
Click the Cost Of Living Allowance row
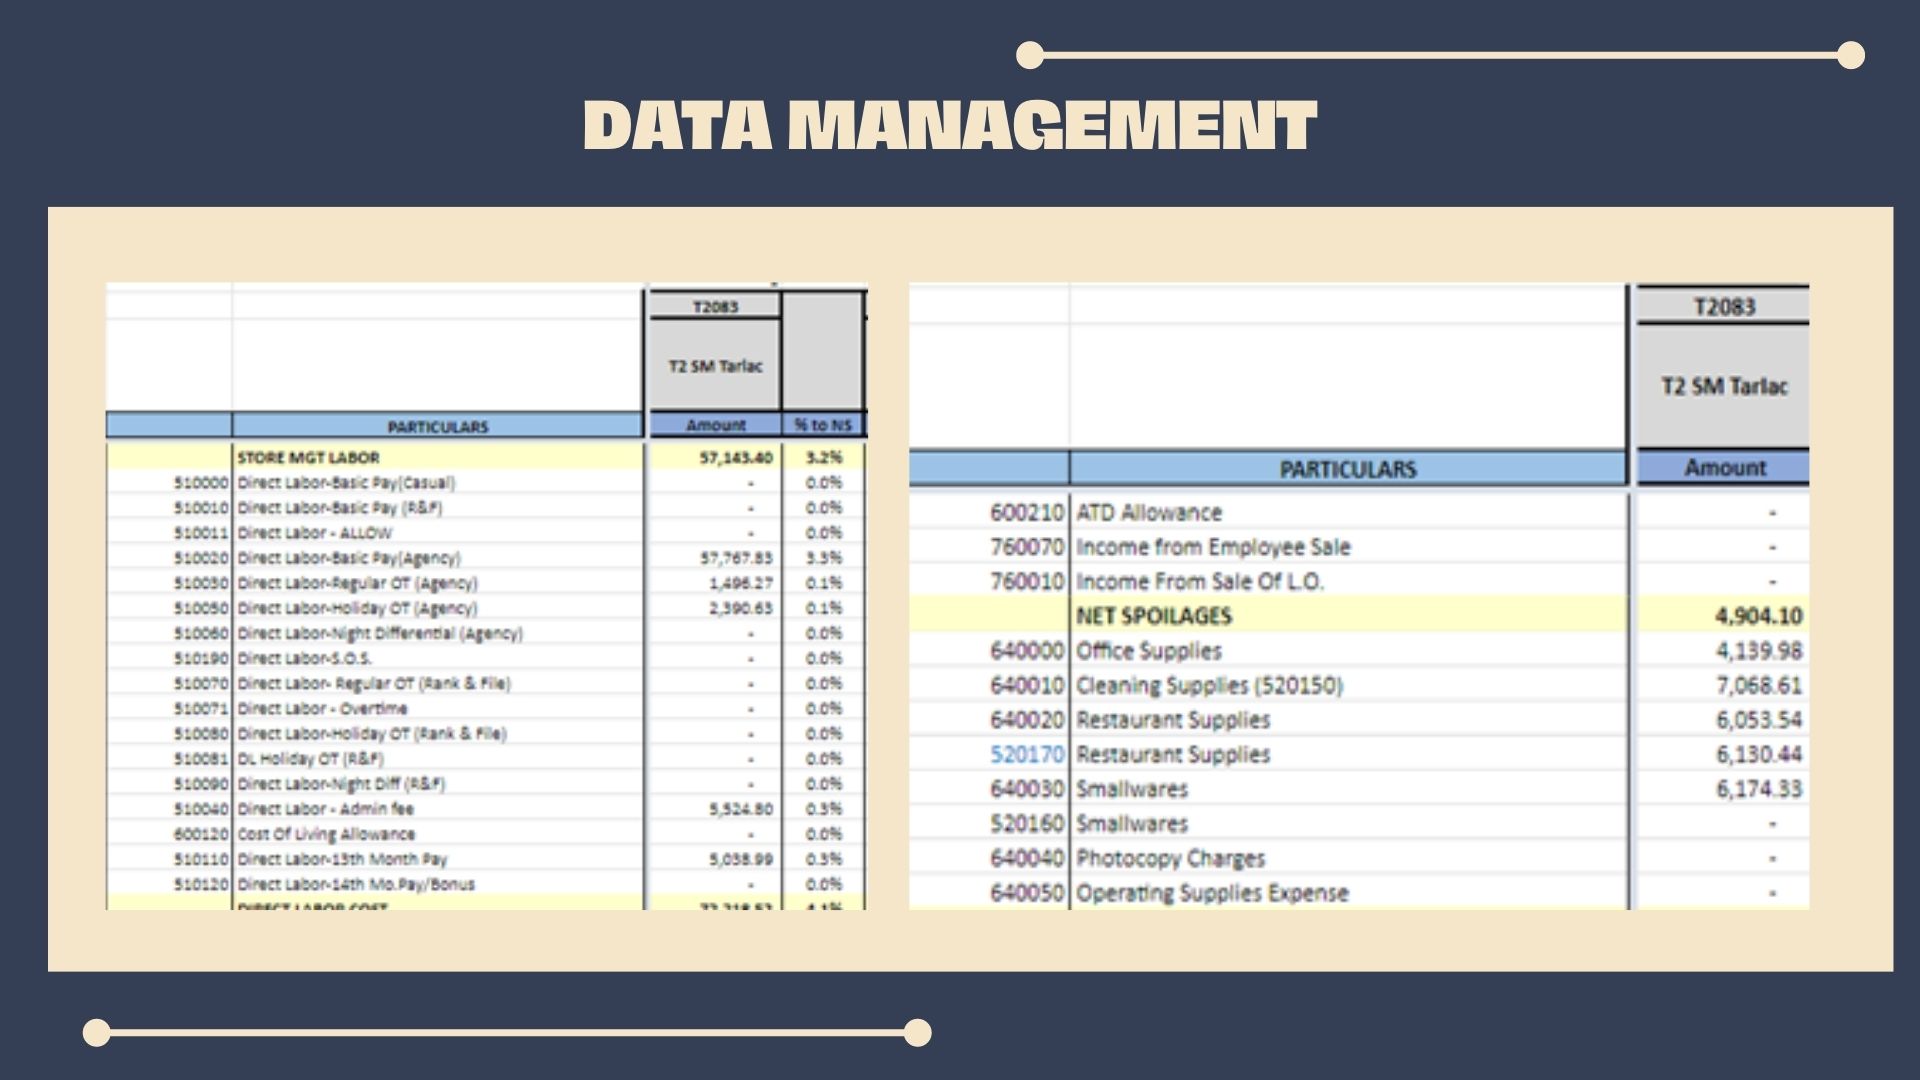pos(326,834)
